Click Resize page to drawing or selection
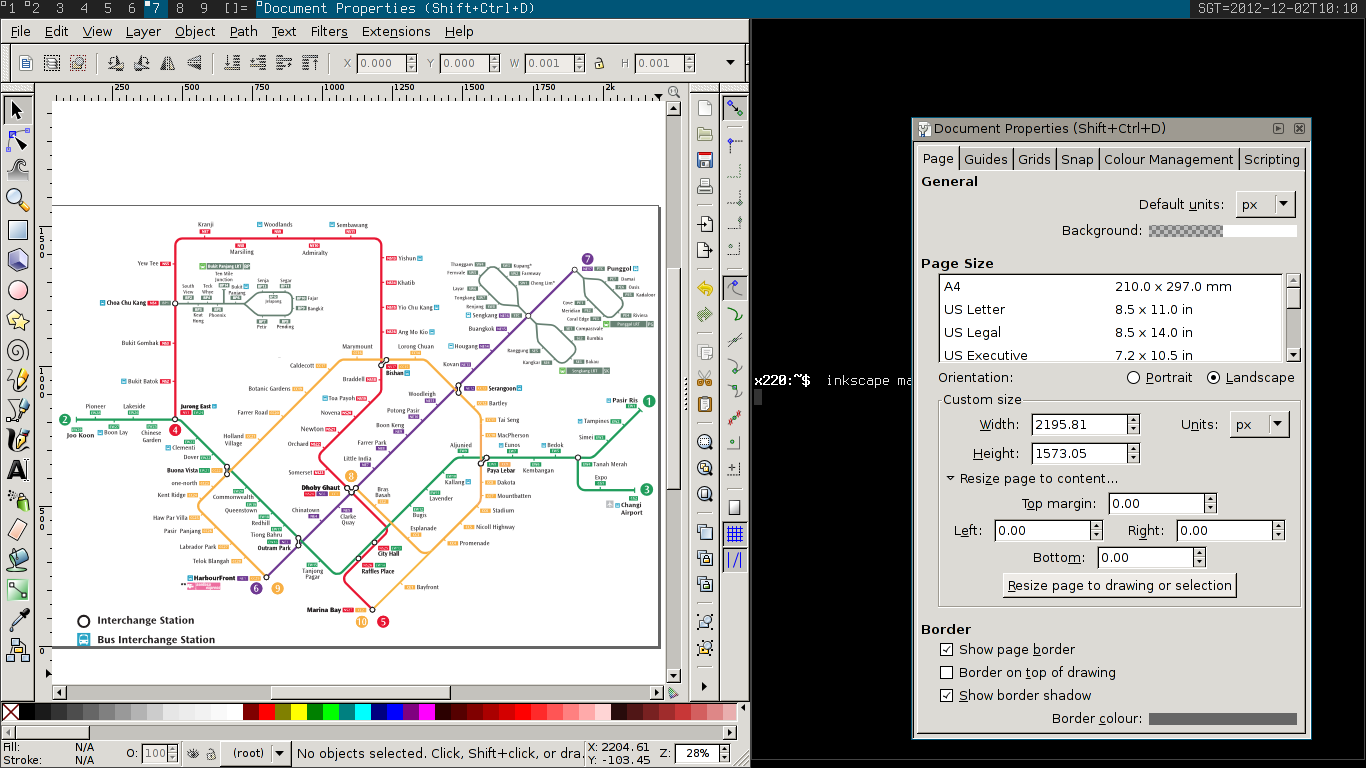 1118,585
